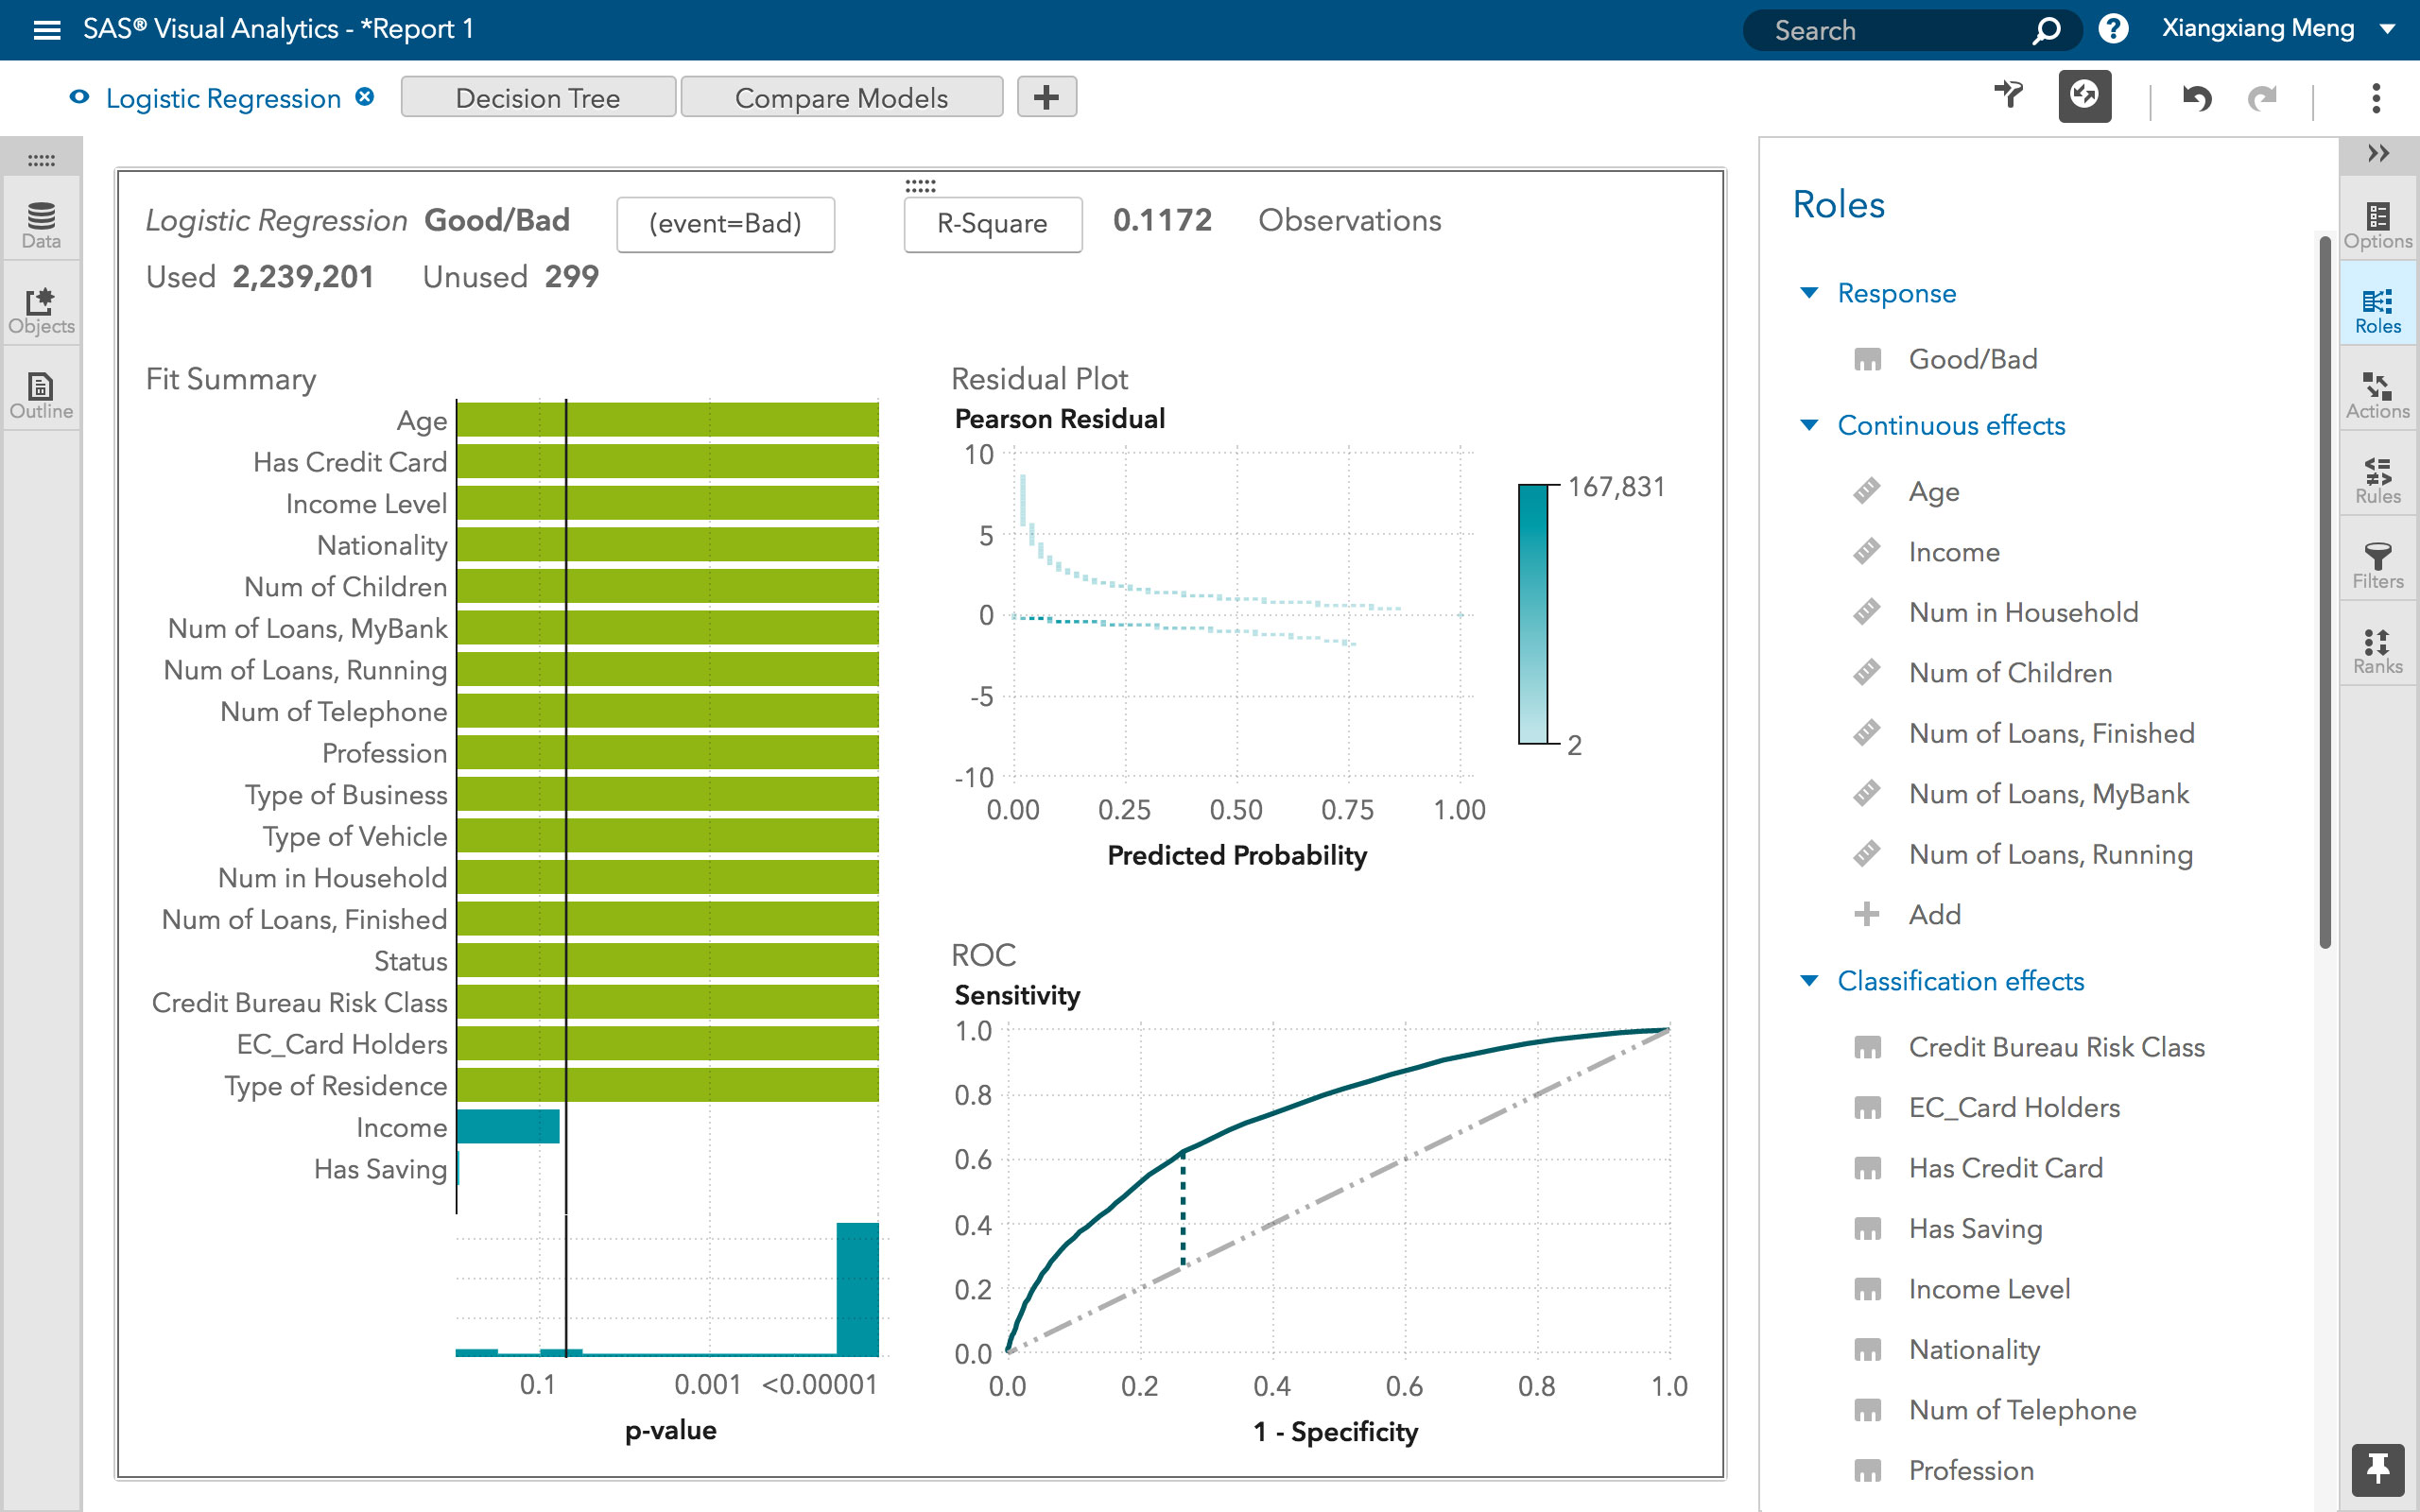Screen dimensions: 2420x1512
Task: Open the Objects panel
Action: point(40,305)
